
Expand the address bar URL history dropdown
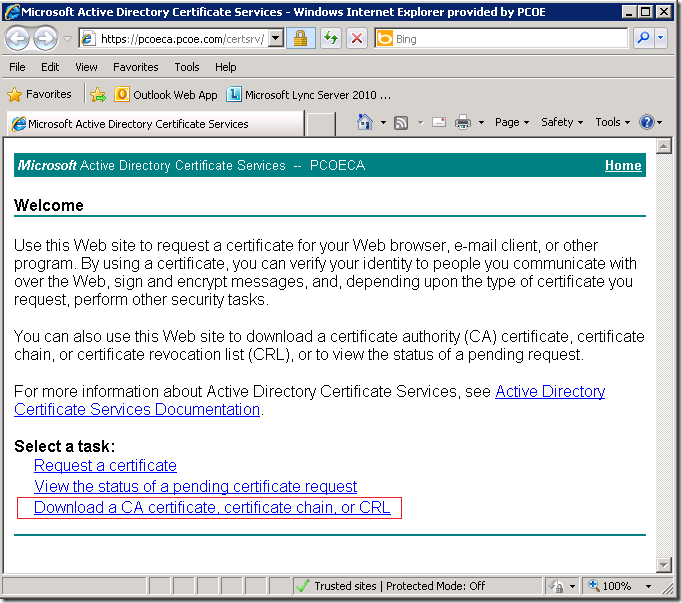[x=275, y=39]
